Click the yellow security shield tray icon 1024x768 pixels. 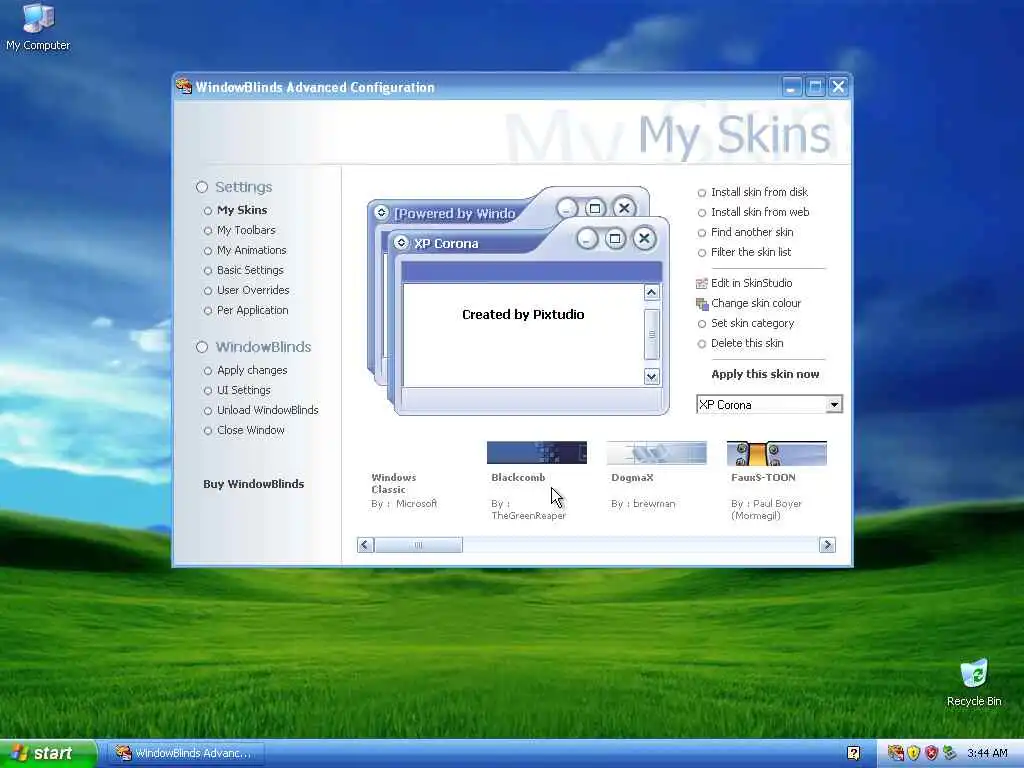pyautogui.click(x=914, y=753)
